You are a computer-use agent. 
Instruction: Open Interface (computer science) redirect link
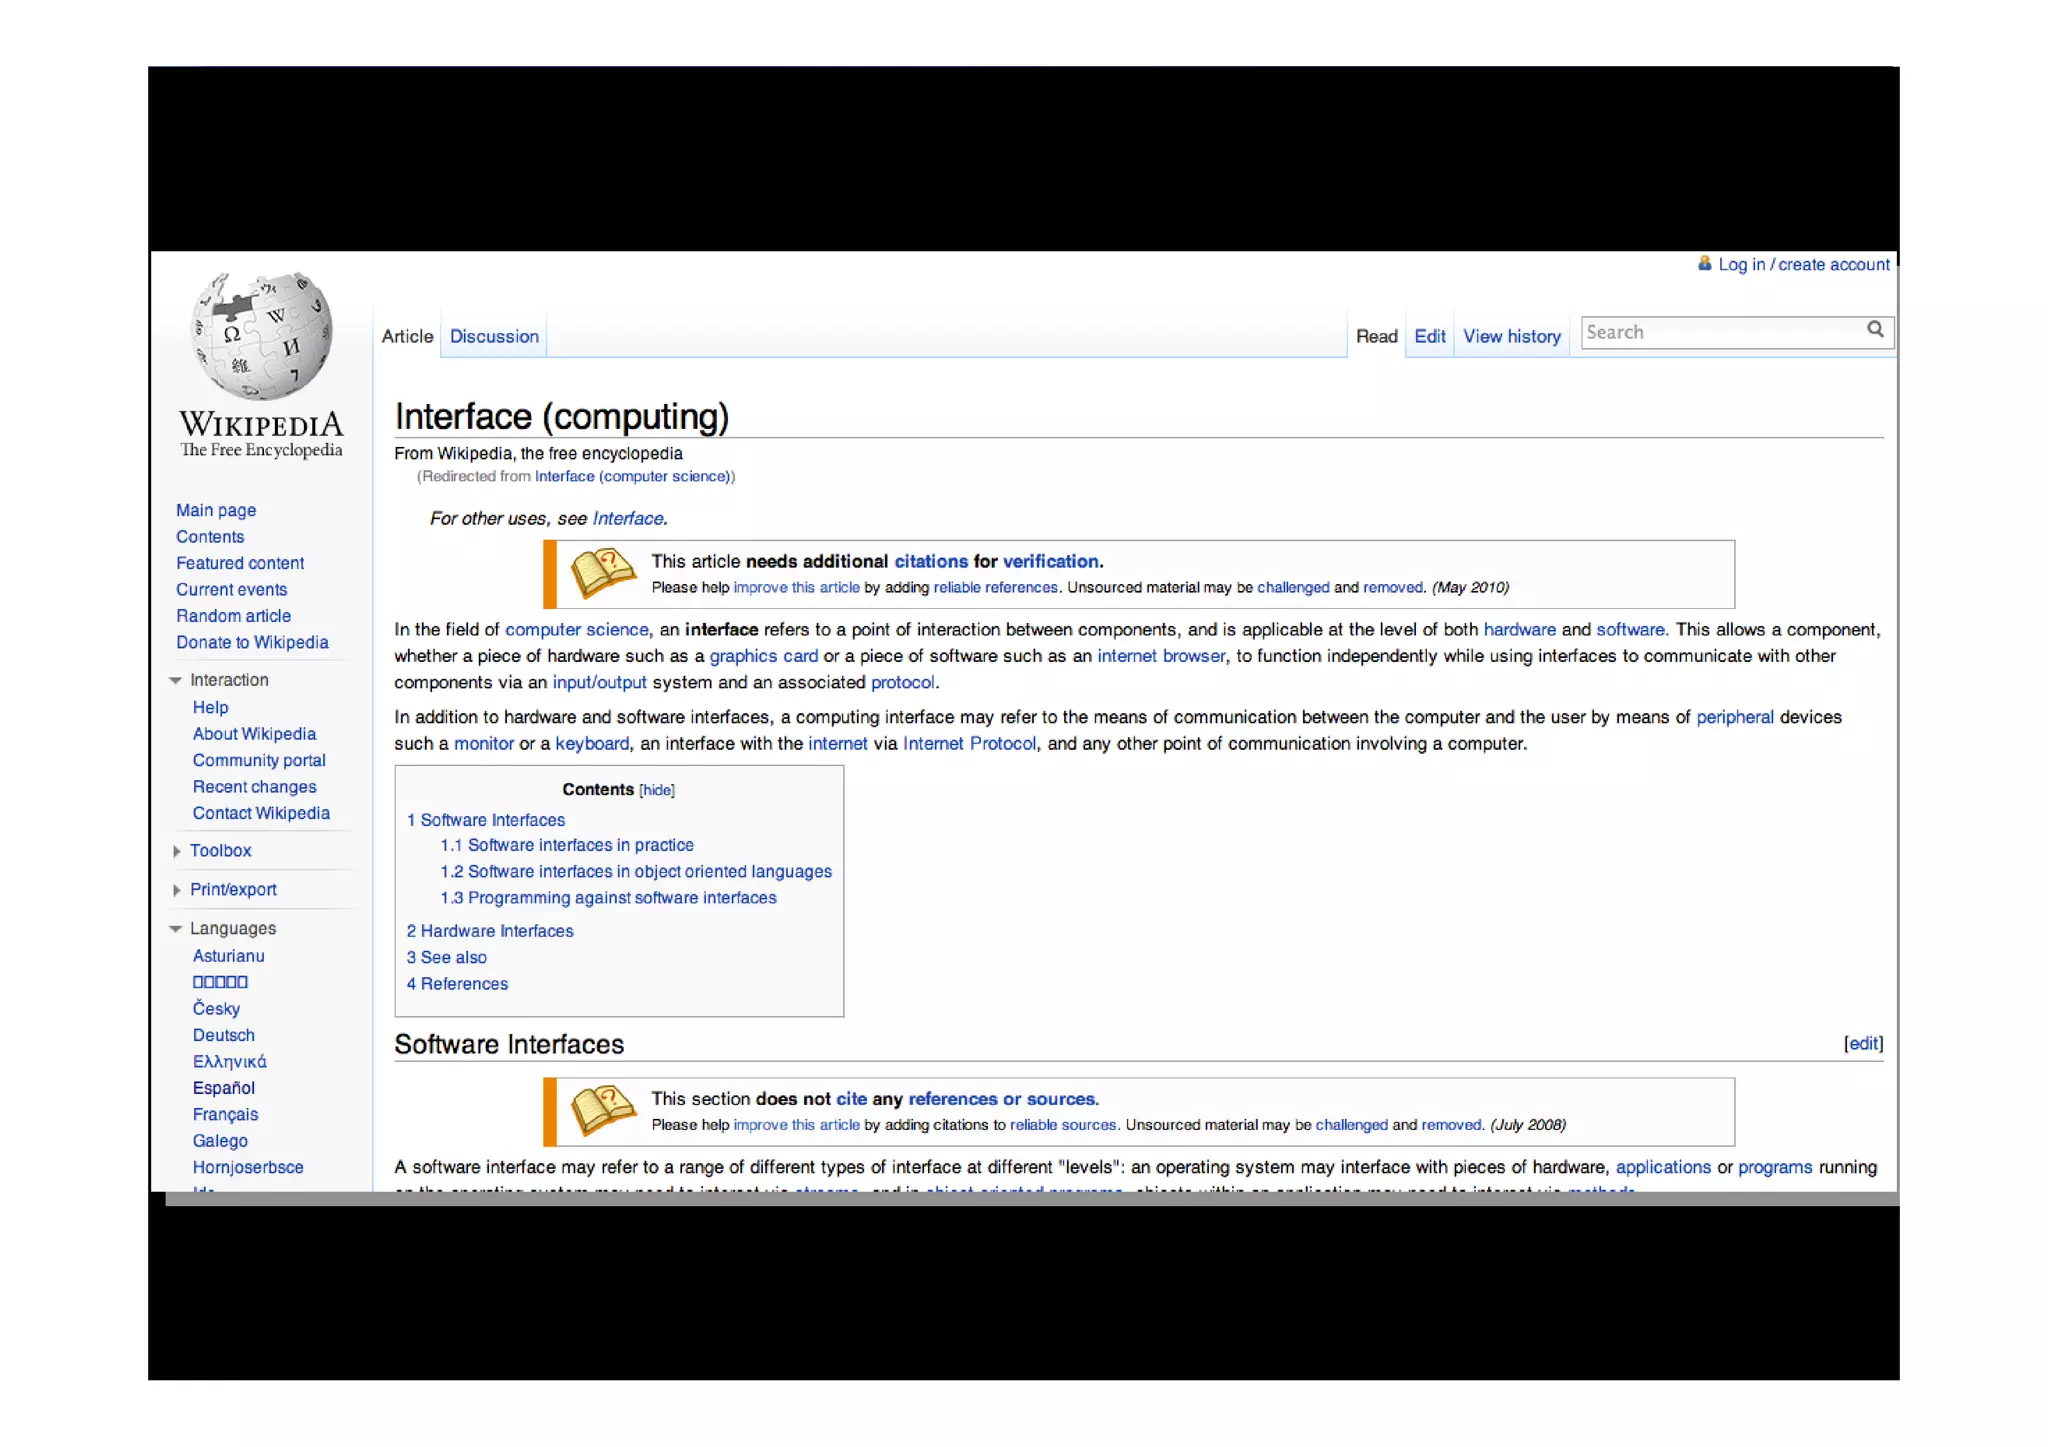tap(632, 476)
